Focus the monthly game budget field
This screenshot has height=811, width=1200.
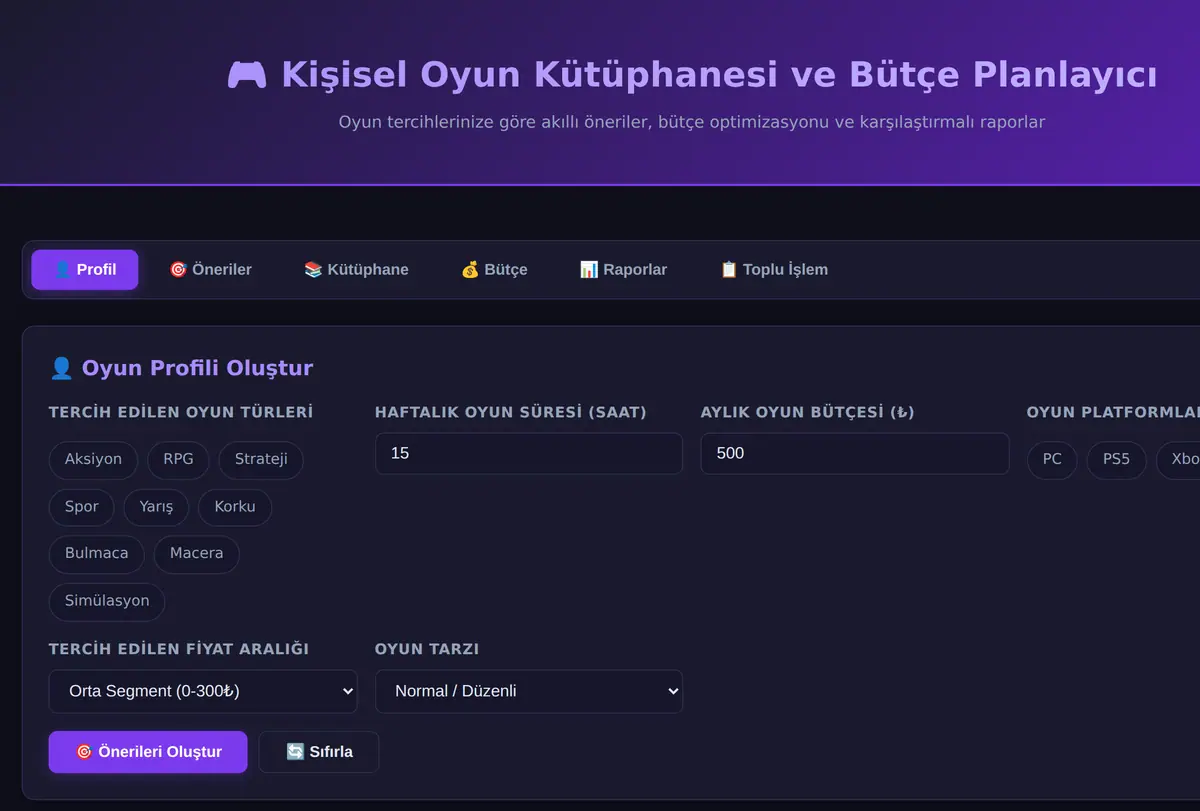(x=855, y=453)
